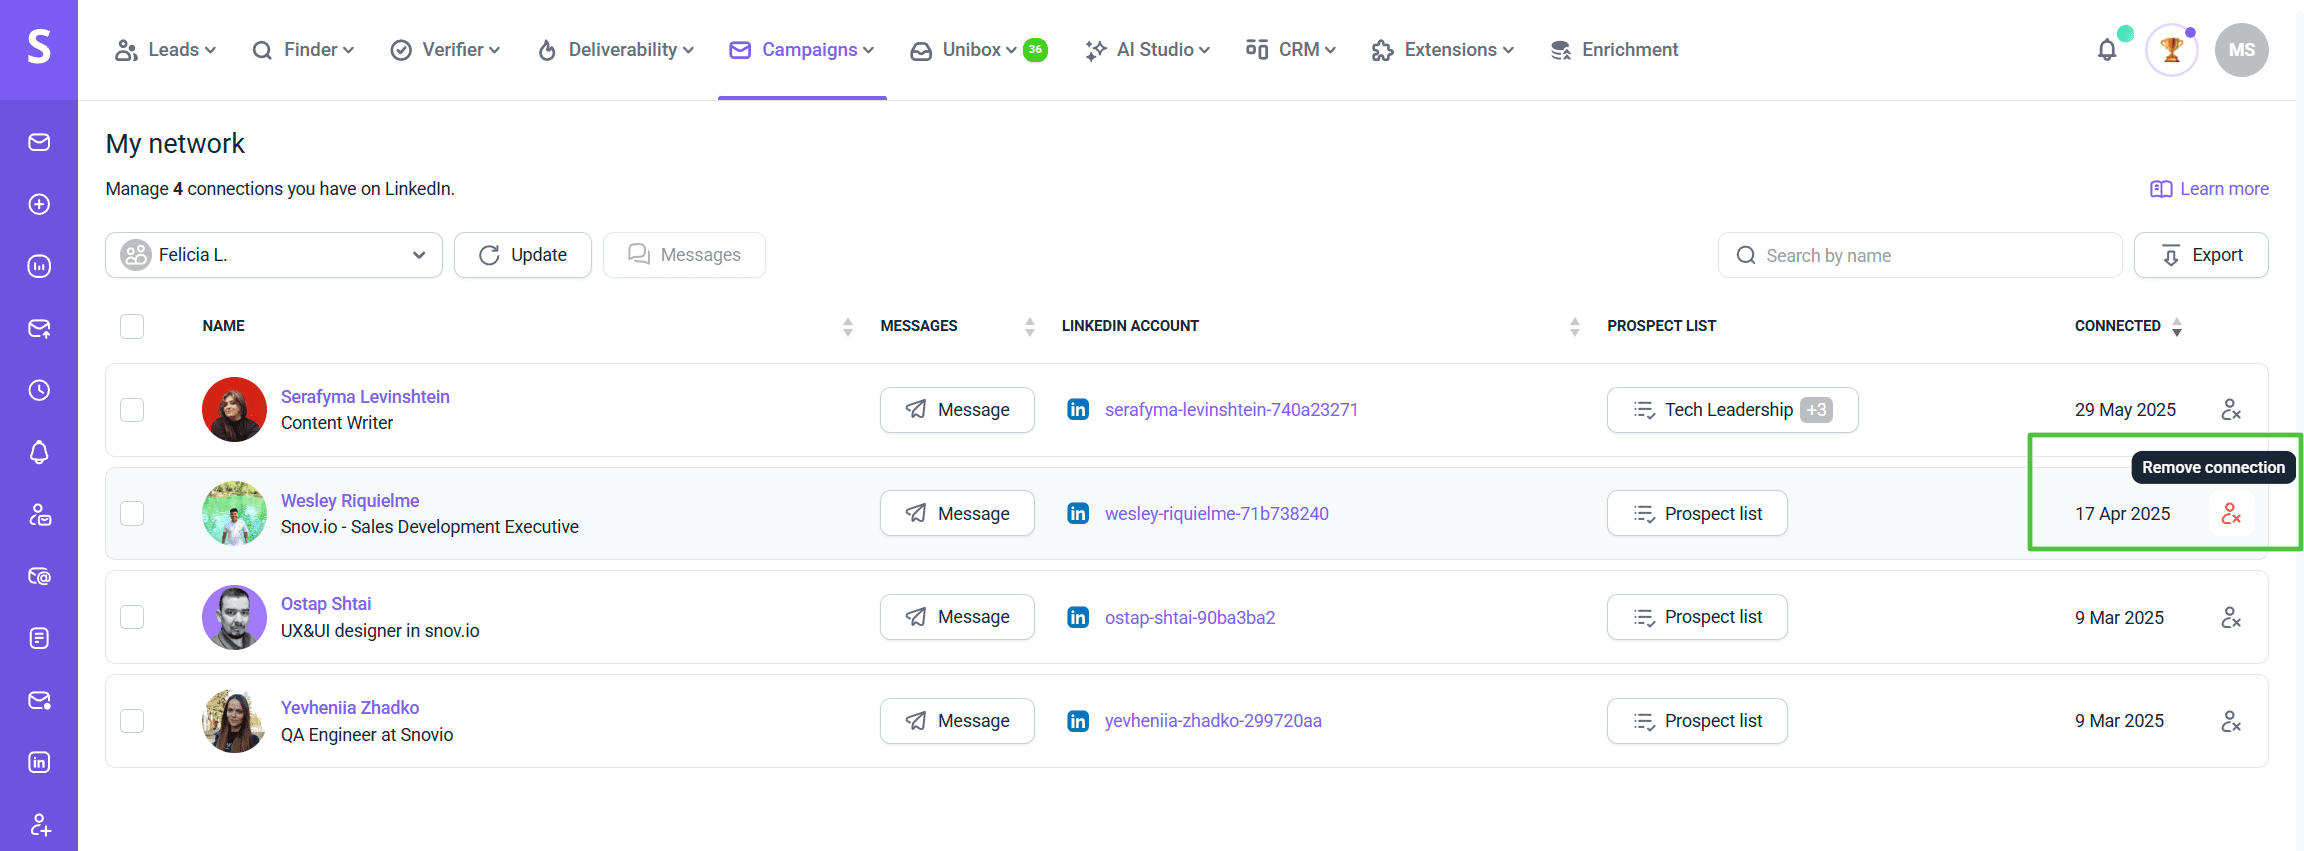The height and width of the screenshot is (851, 2304).
Task: Click LinkedIn icon beside serafyma-levinshtein profile
Action: (1078, 410)
